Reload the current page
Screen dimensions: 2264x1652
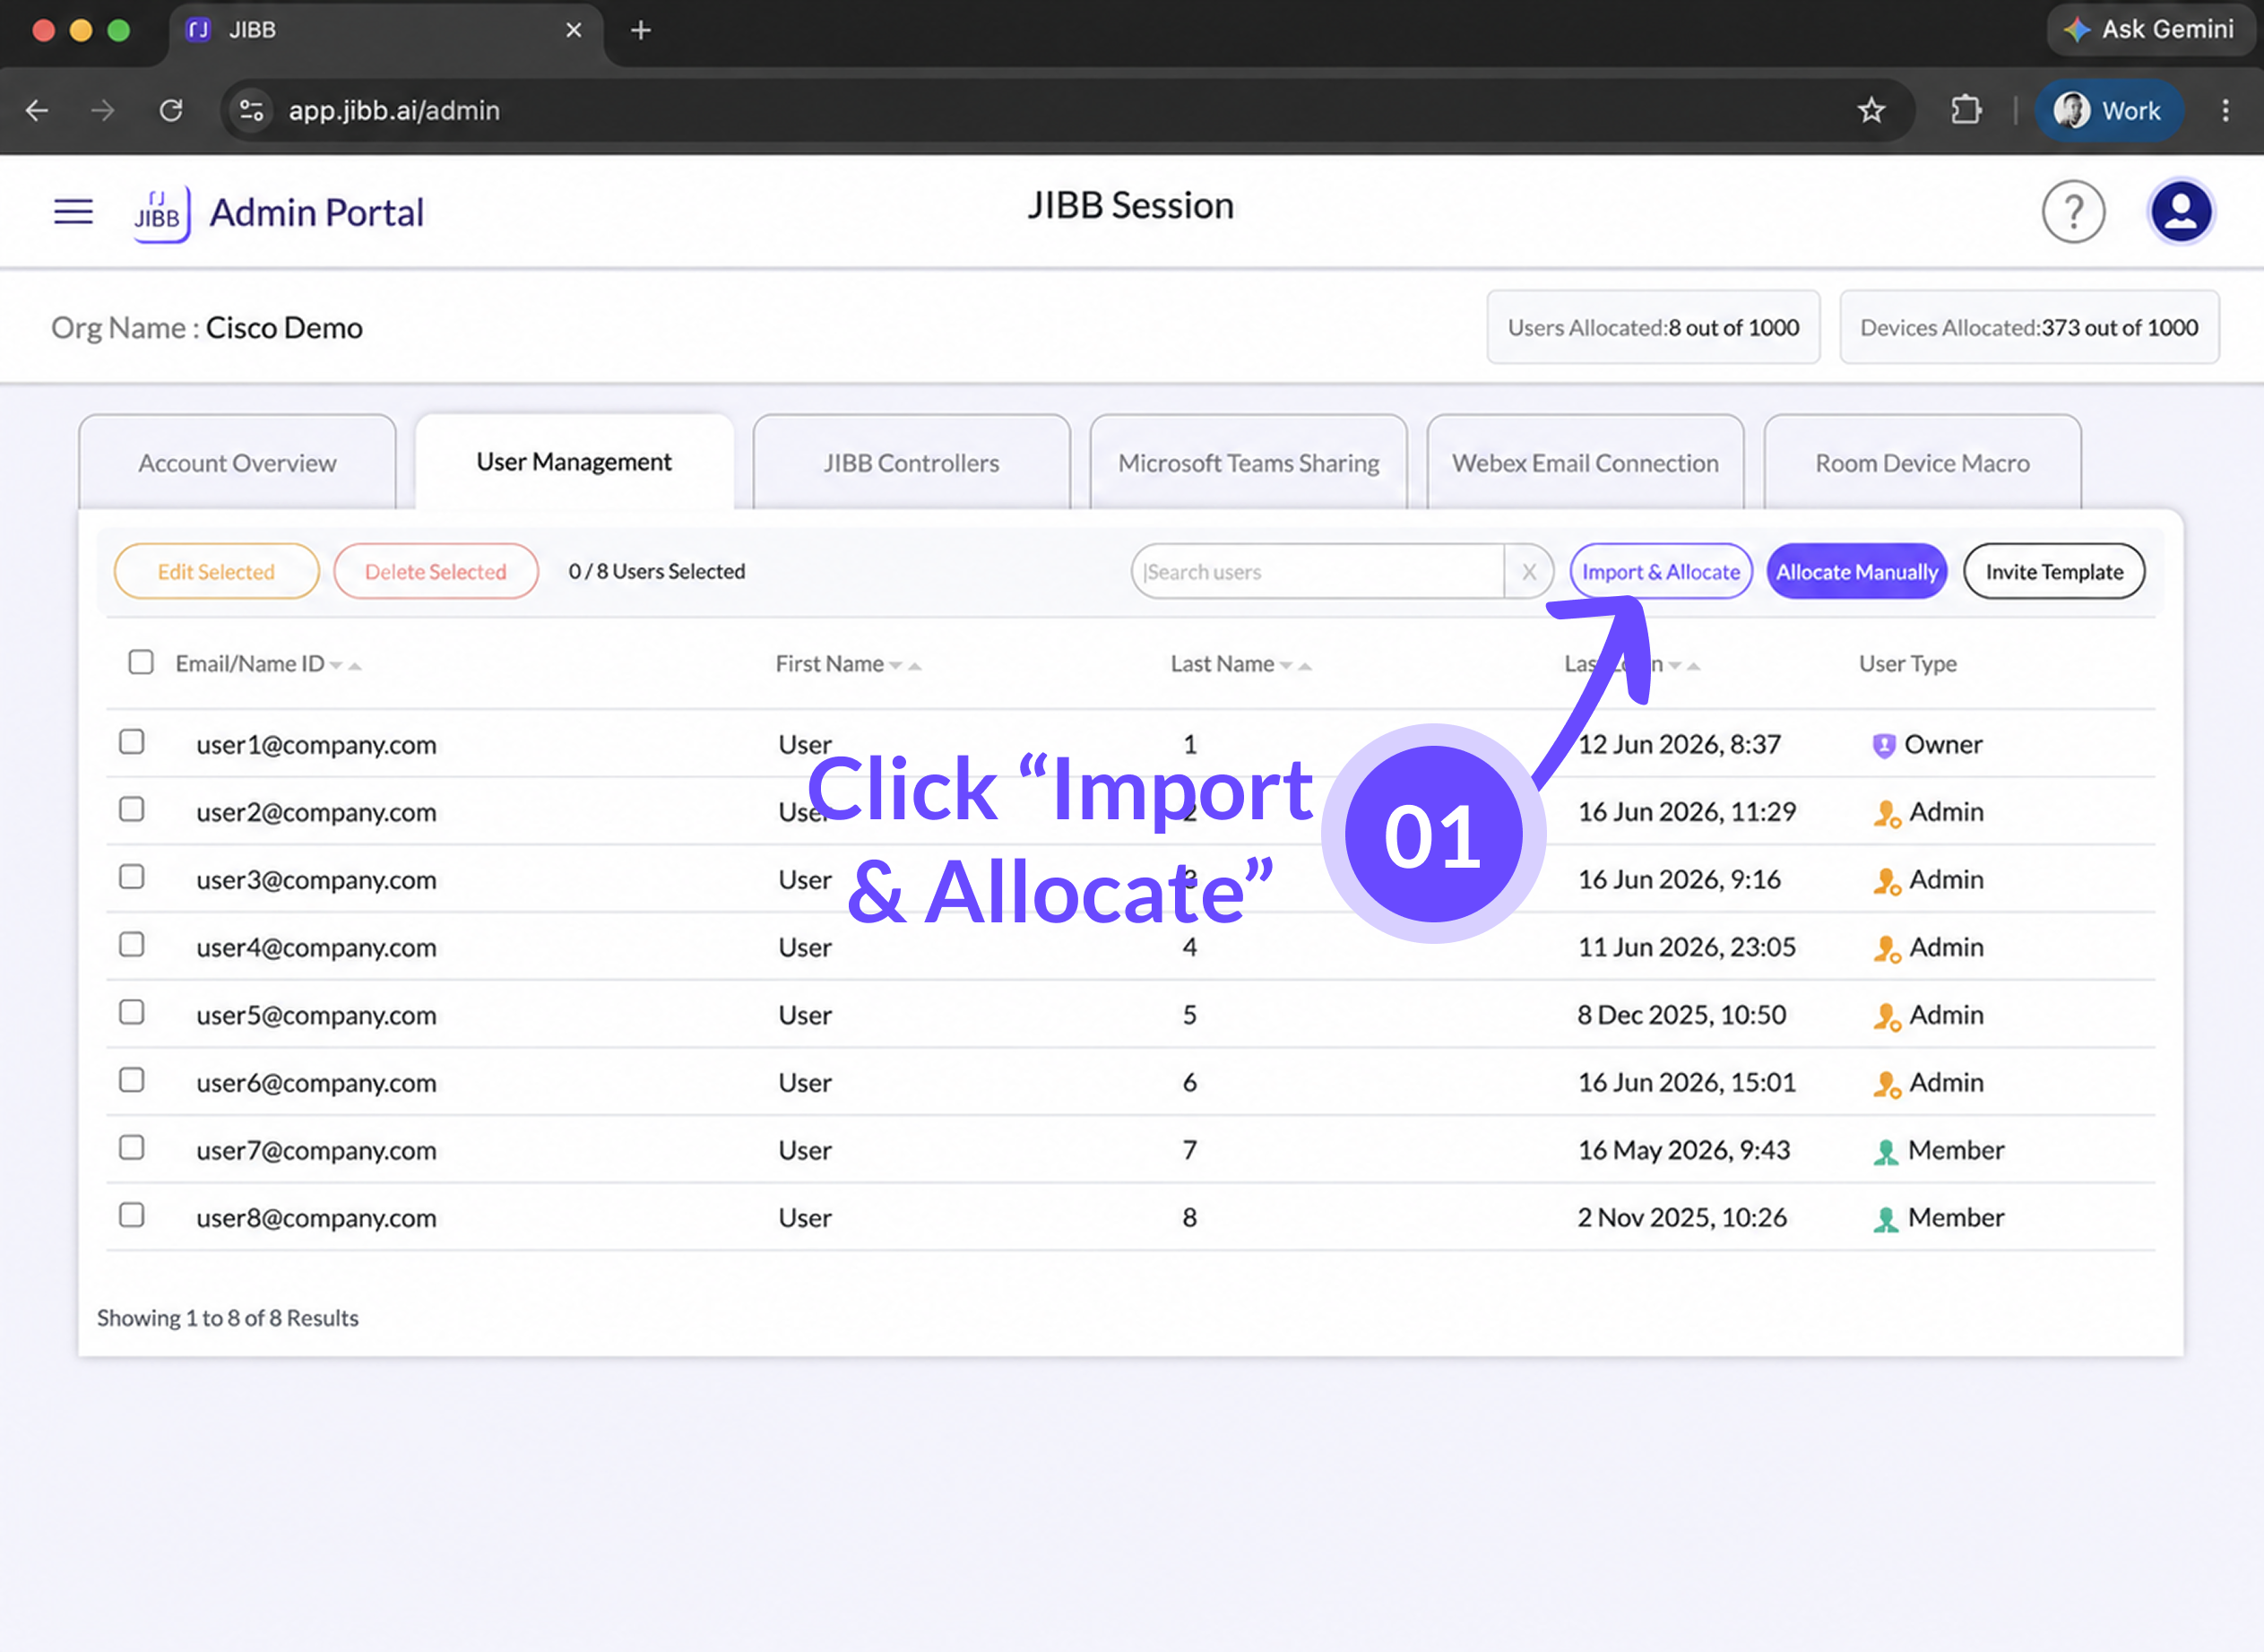point(171,110)
